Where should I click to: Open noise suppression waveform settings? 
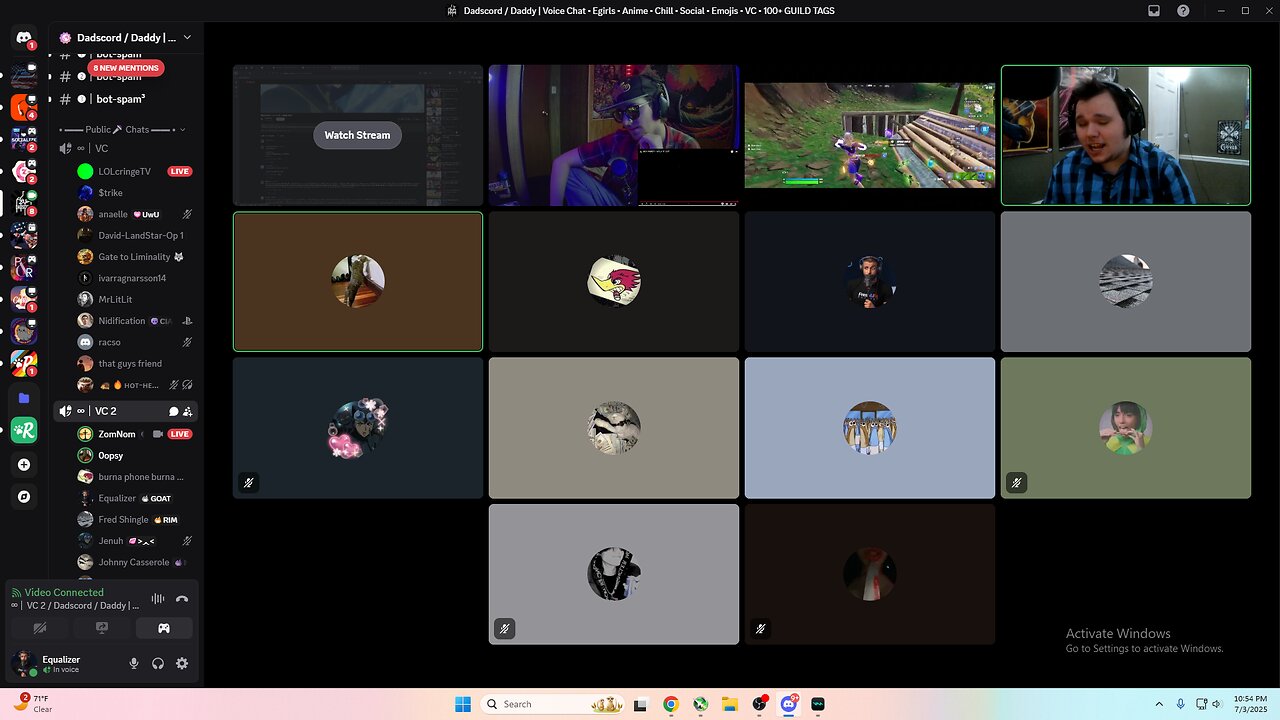(158, 599)
